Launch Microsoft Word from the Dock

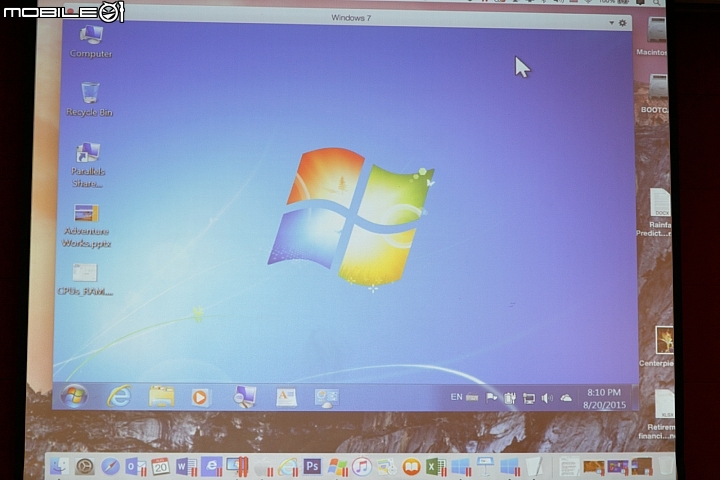(x=186, y=467)
